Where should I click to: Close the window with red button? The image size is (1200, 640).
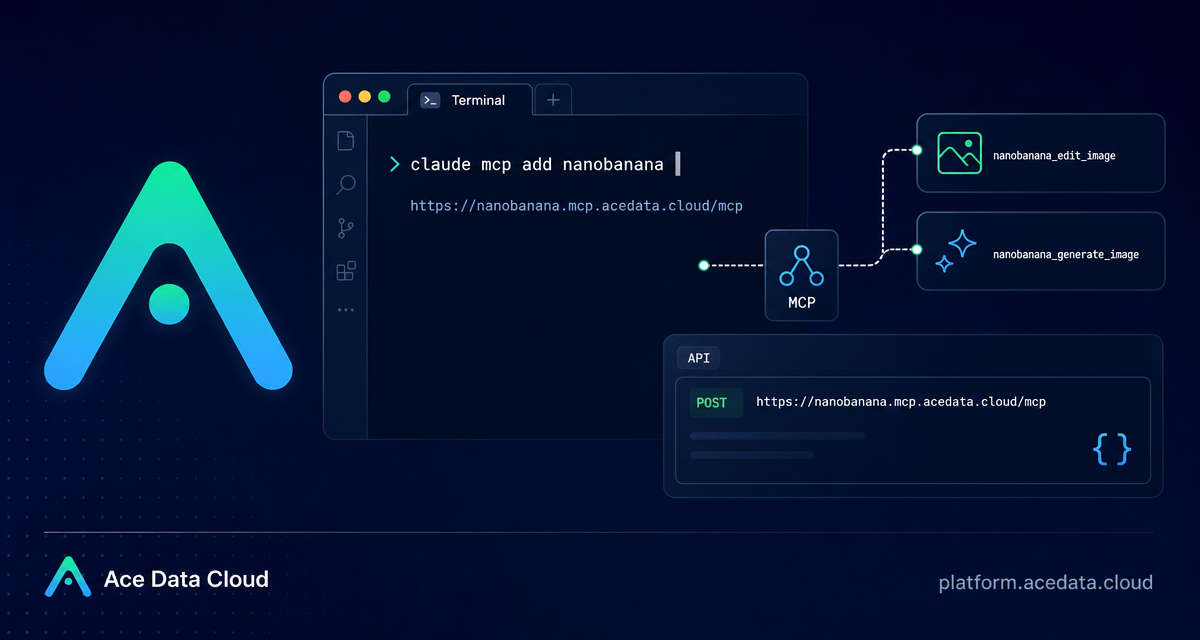coord(345,97)
